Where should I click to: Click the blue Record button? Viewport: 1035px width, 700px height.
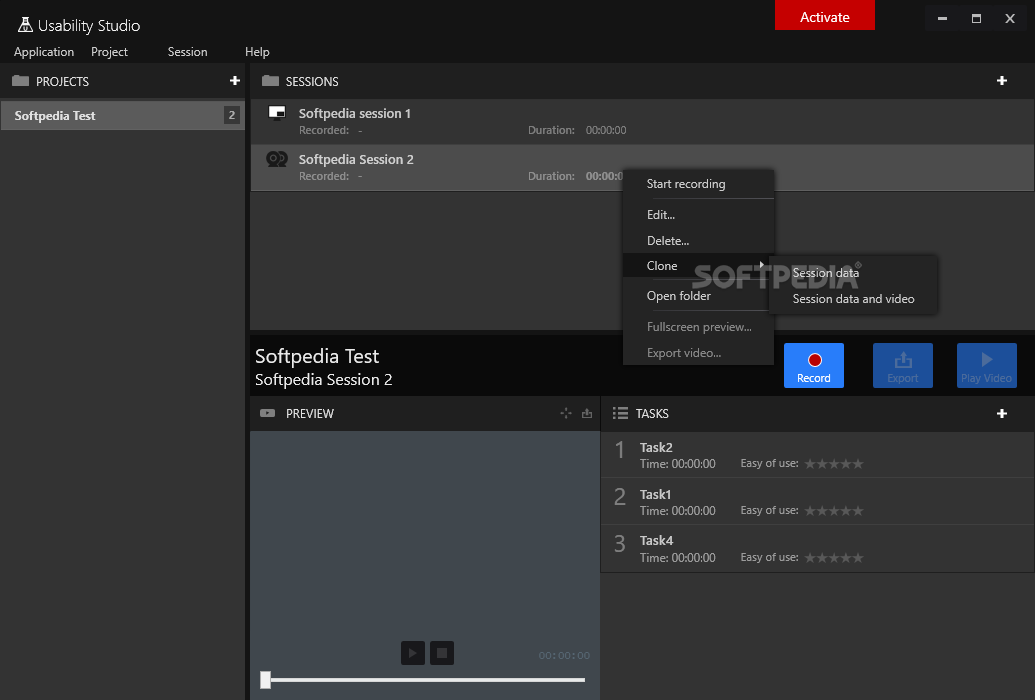pyautogui.click(x=813, y=365)
